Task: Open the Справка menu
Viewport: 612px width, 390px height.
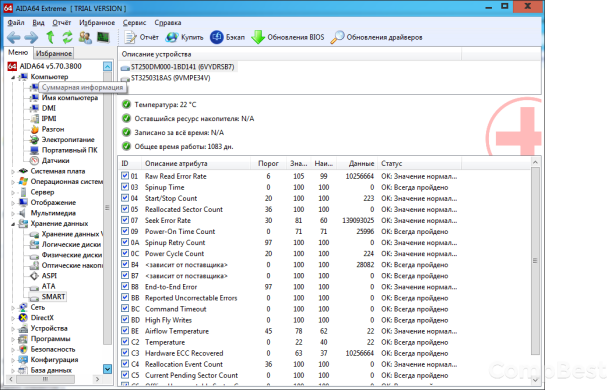Action: pos(168,23)
